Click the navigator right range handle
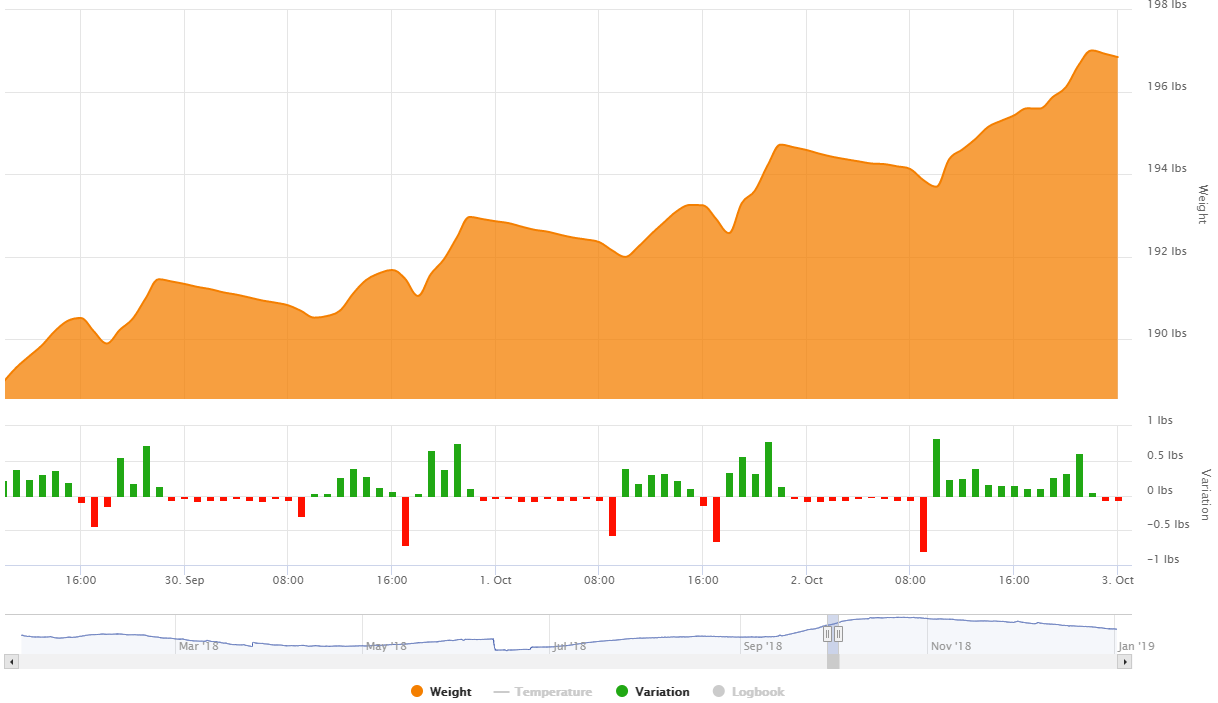 tap(838, 633)
